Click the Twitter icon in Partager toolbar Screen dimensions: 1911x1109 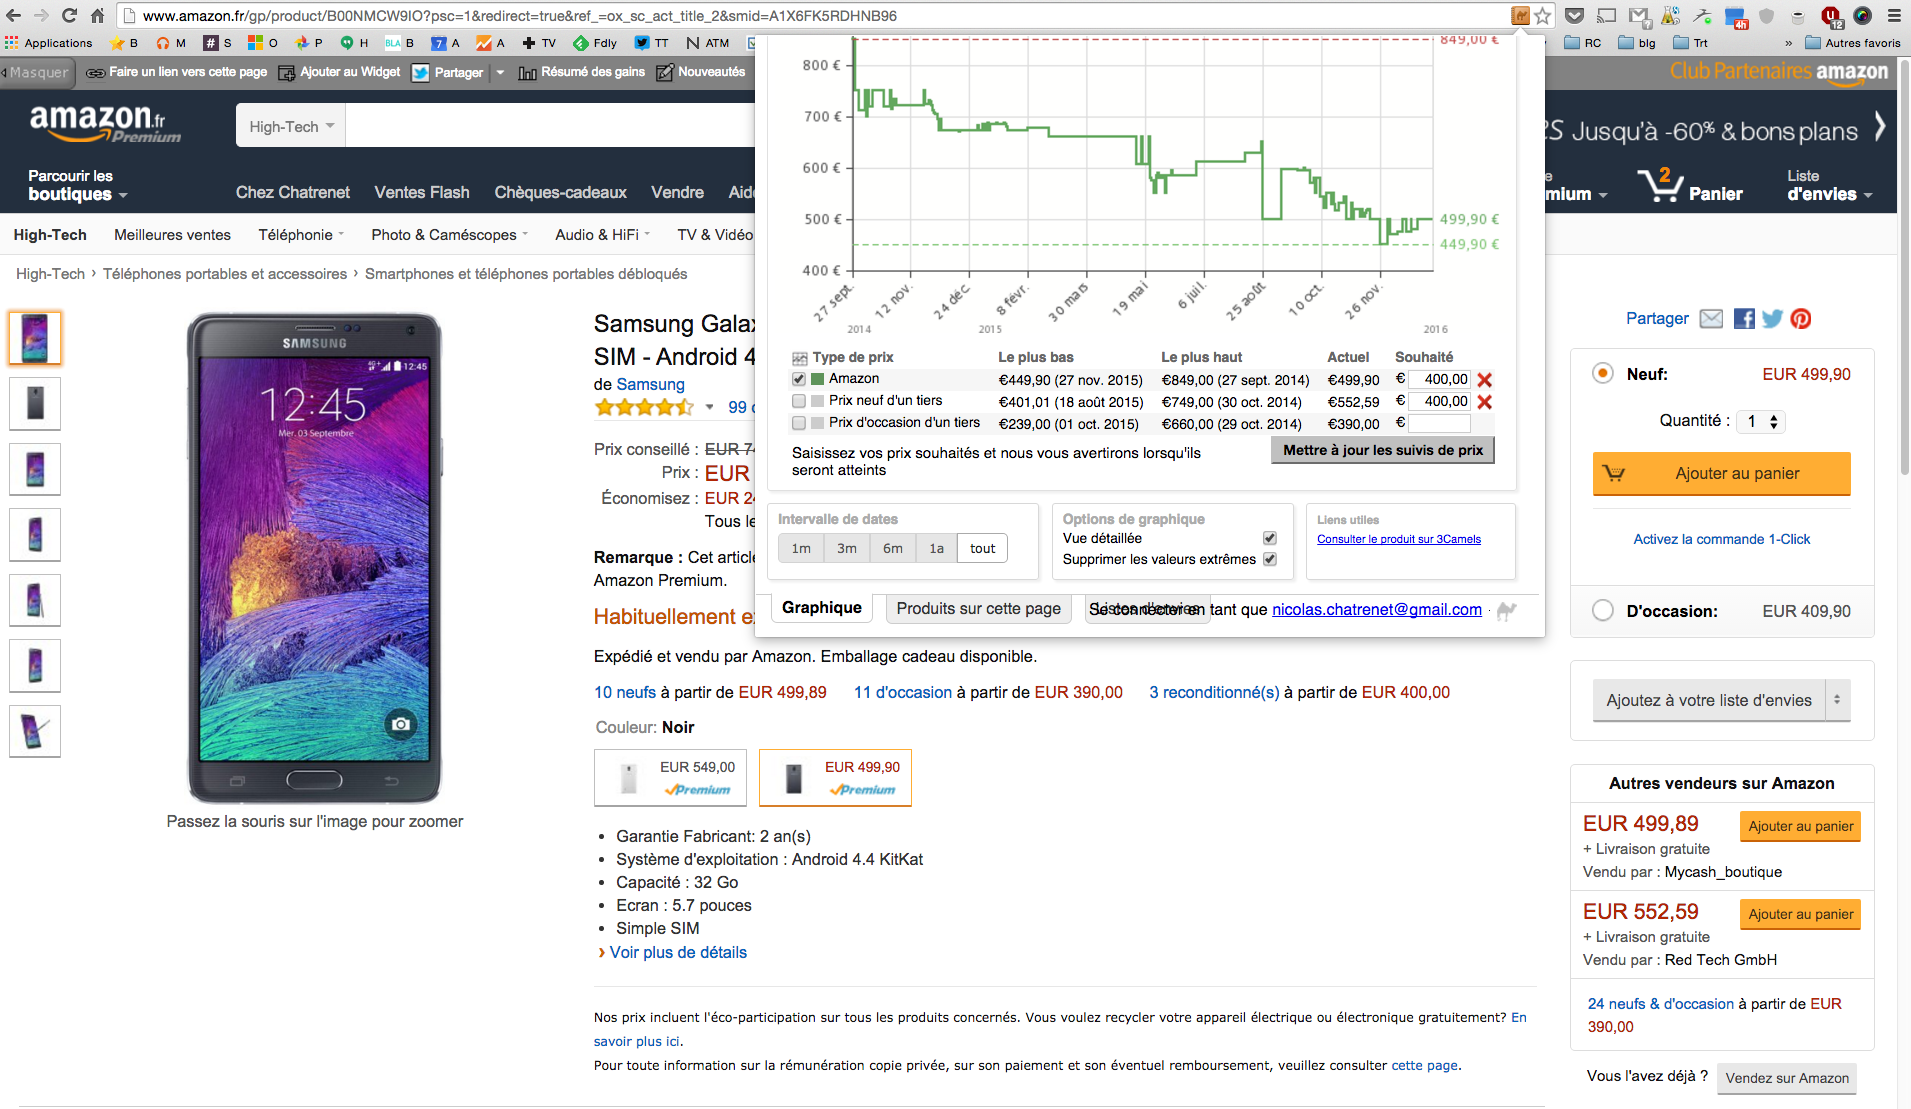[420, 72]
